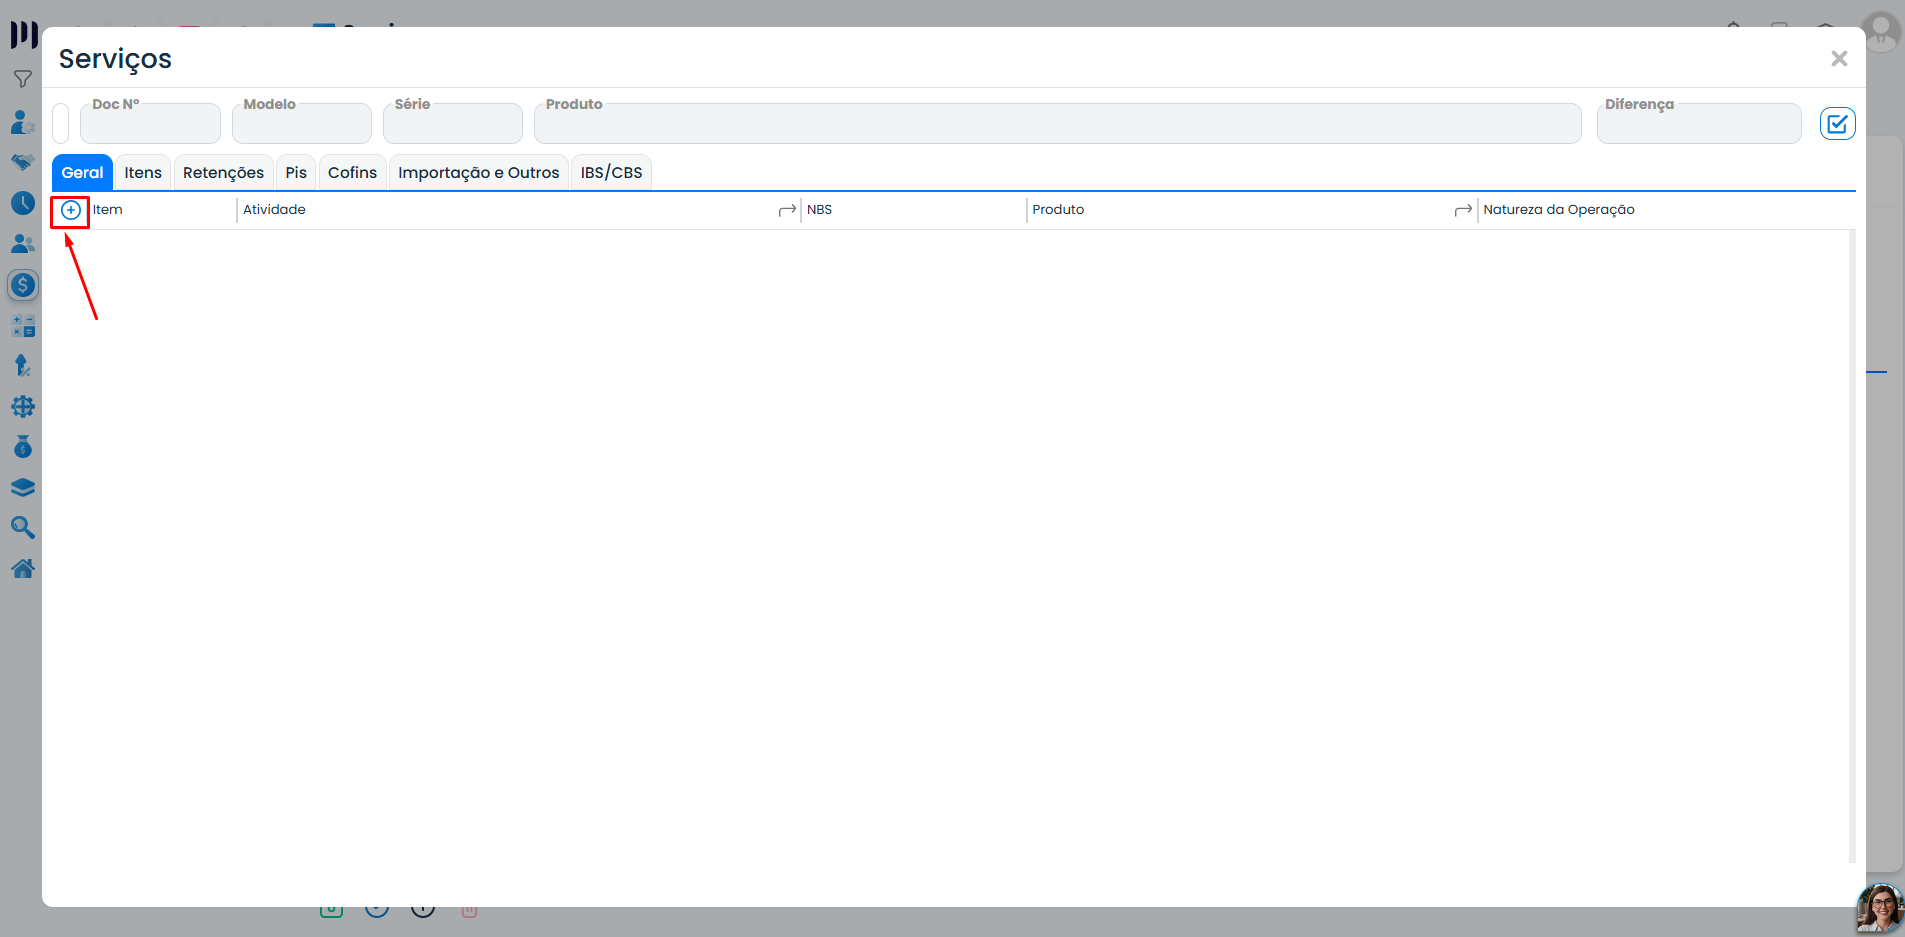Click the confirm check icon beside Diferença
Image resolution: width=1905 pixels, height=937 pixels.
click(x=1837, y=124)
